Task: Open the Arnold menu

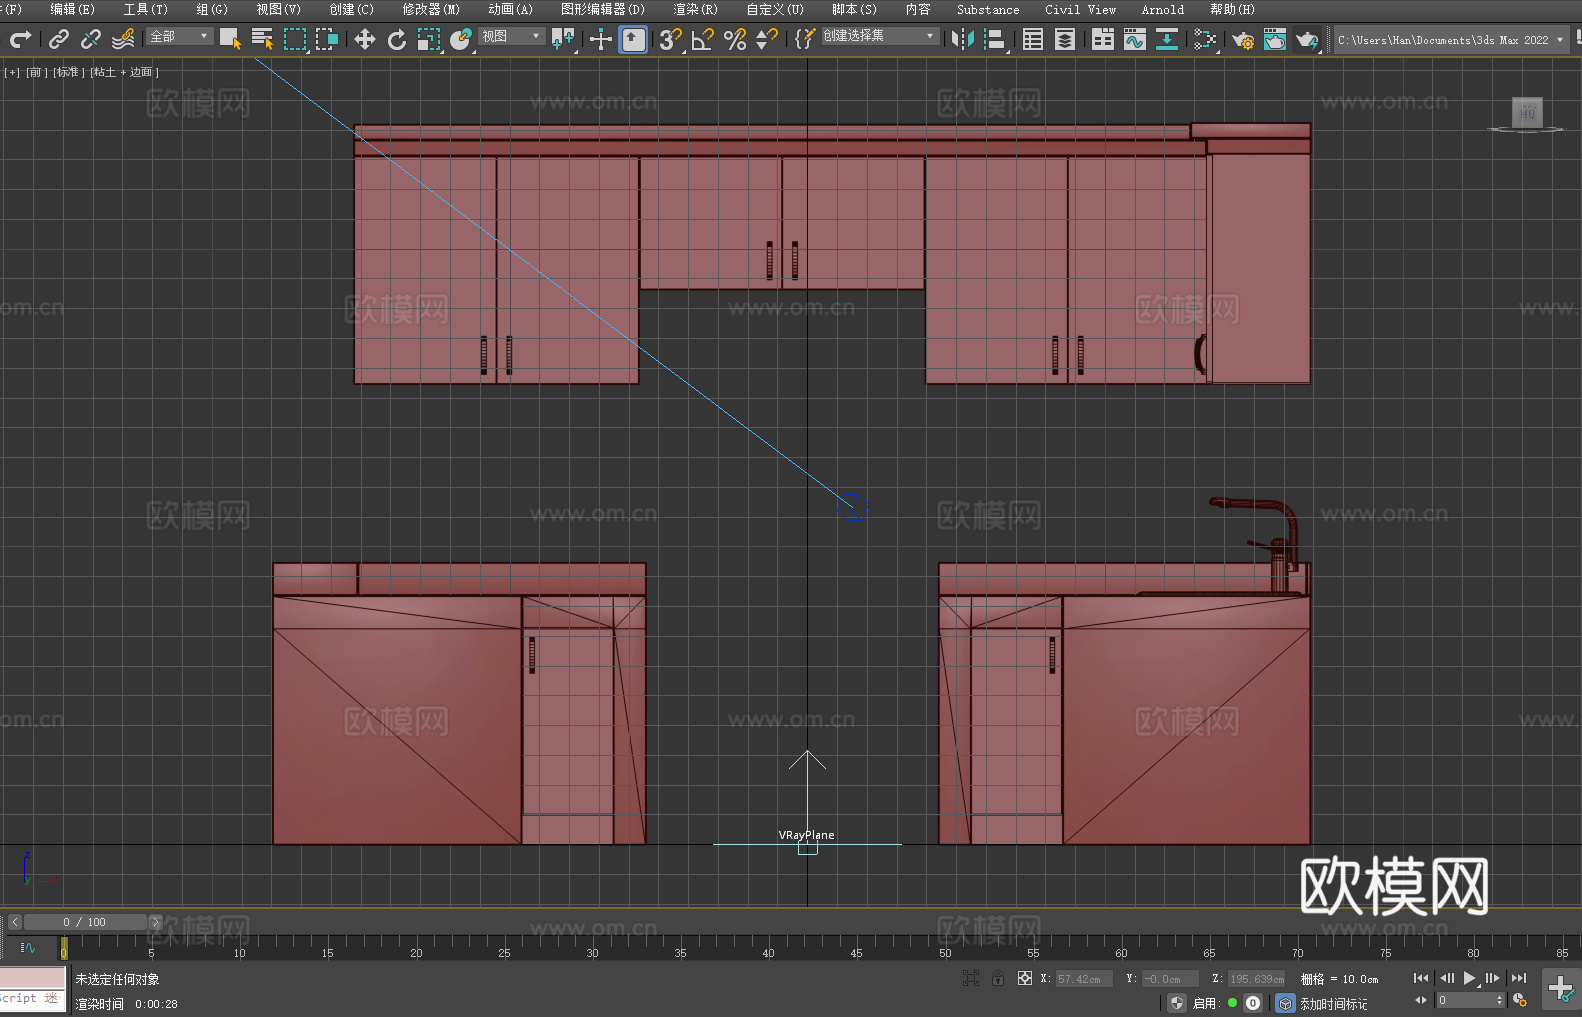Action: 1163,9
